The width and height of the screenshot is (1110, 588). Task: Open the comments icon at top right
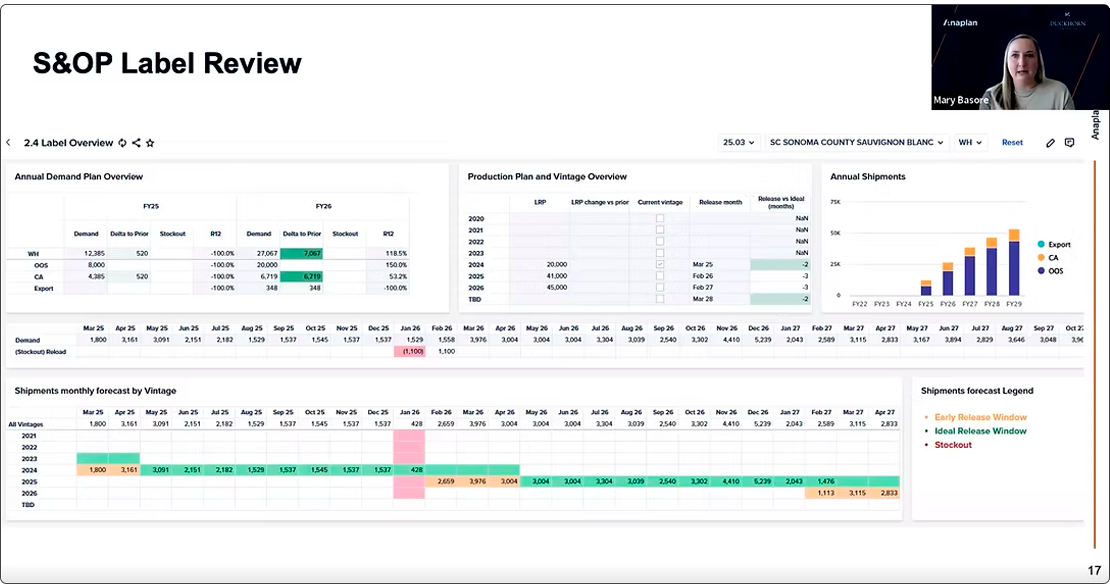click(x=1069, y=143)
